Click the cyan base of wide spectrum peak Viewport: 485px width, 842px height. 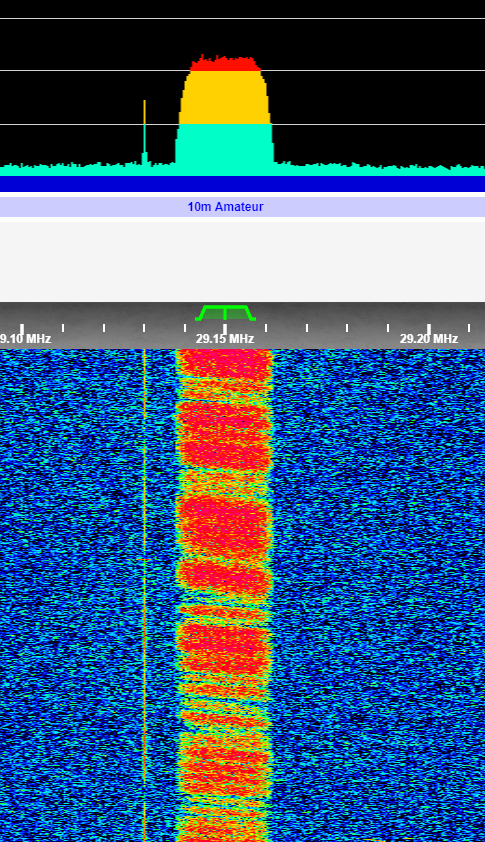(225, 144)
